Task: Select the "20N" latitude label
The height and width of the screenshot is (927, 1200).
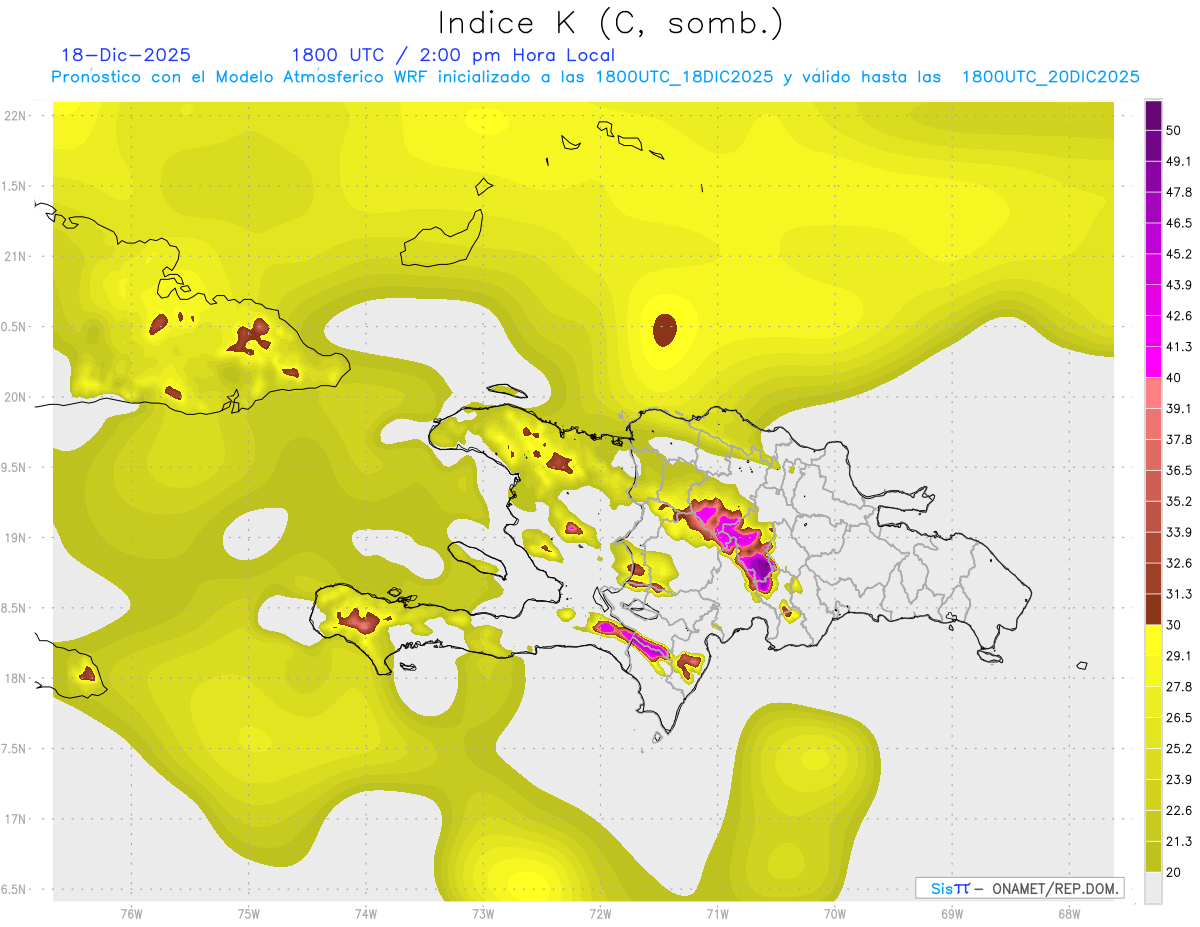Action: pyautogui.click(x=17, y=398)
